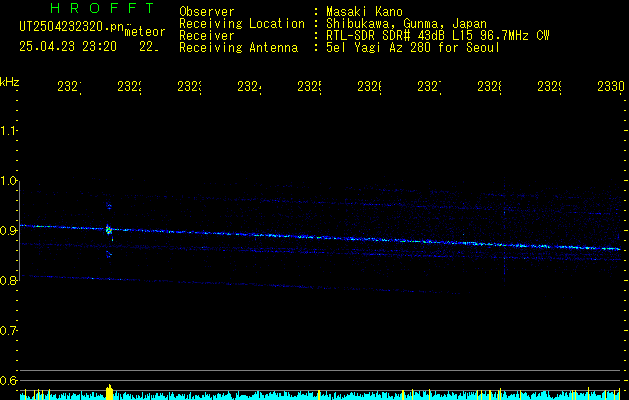
Task: Click the 0.6 frequency axis label
Action: 9,380
